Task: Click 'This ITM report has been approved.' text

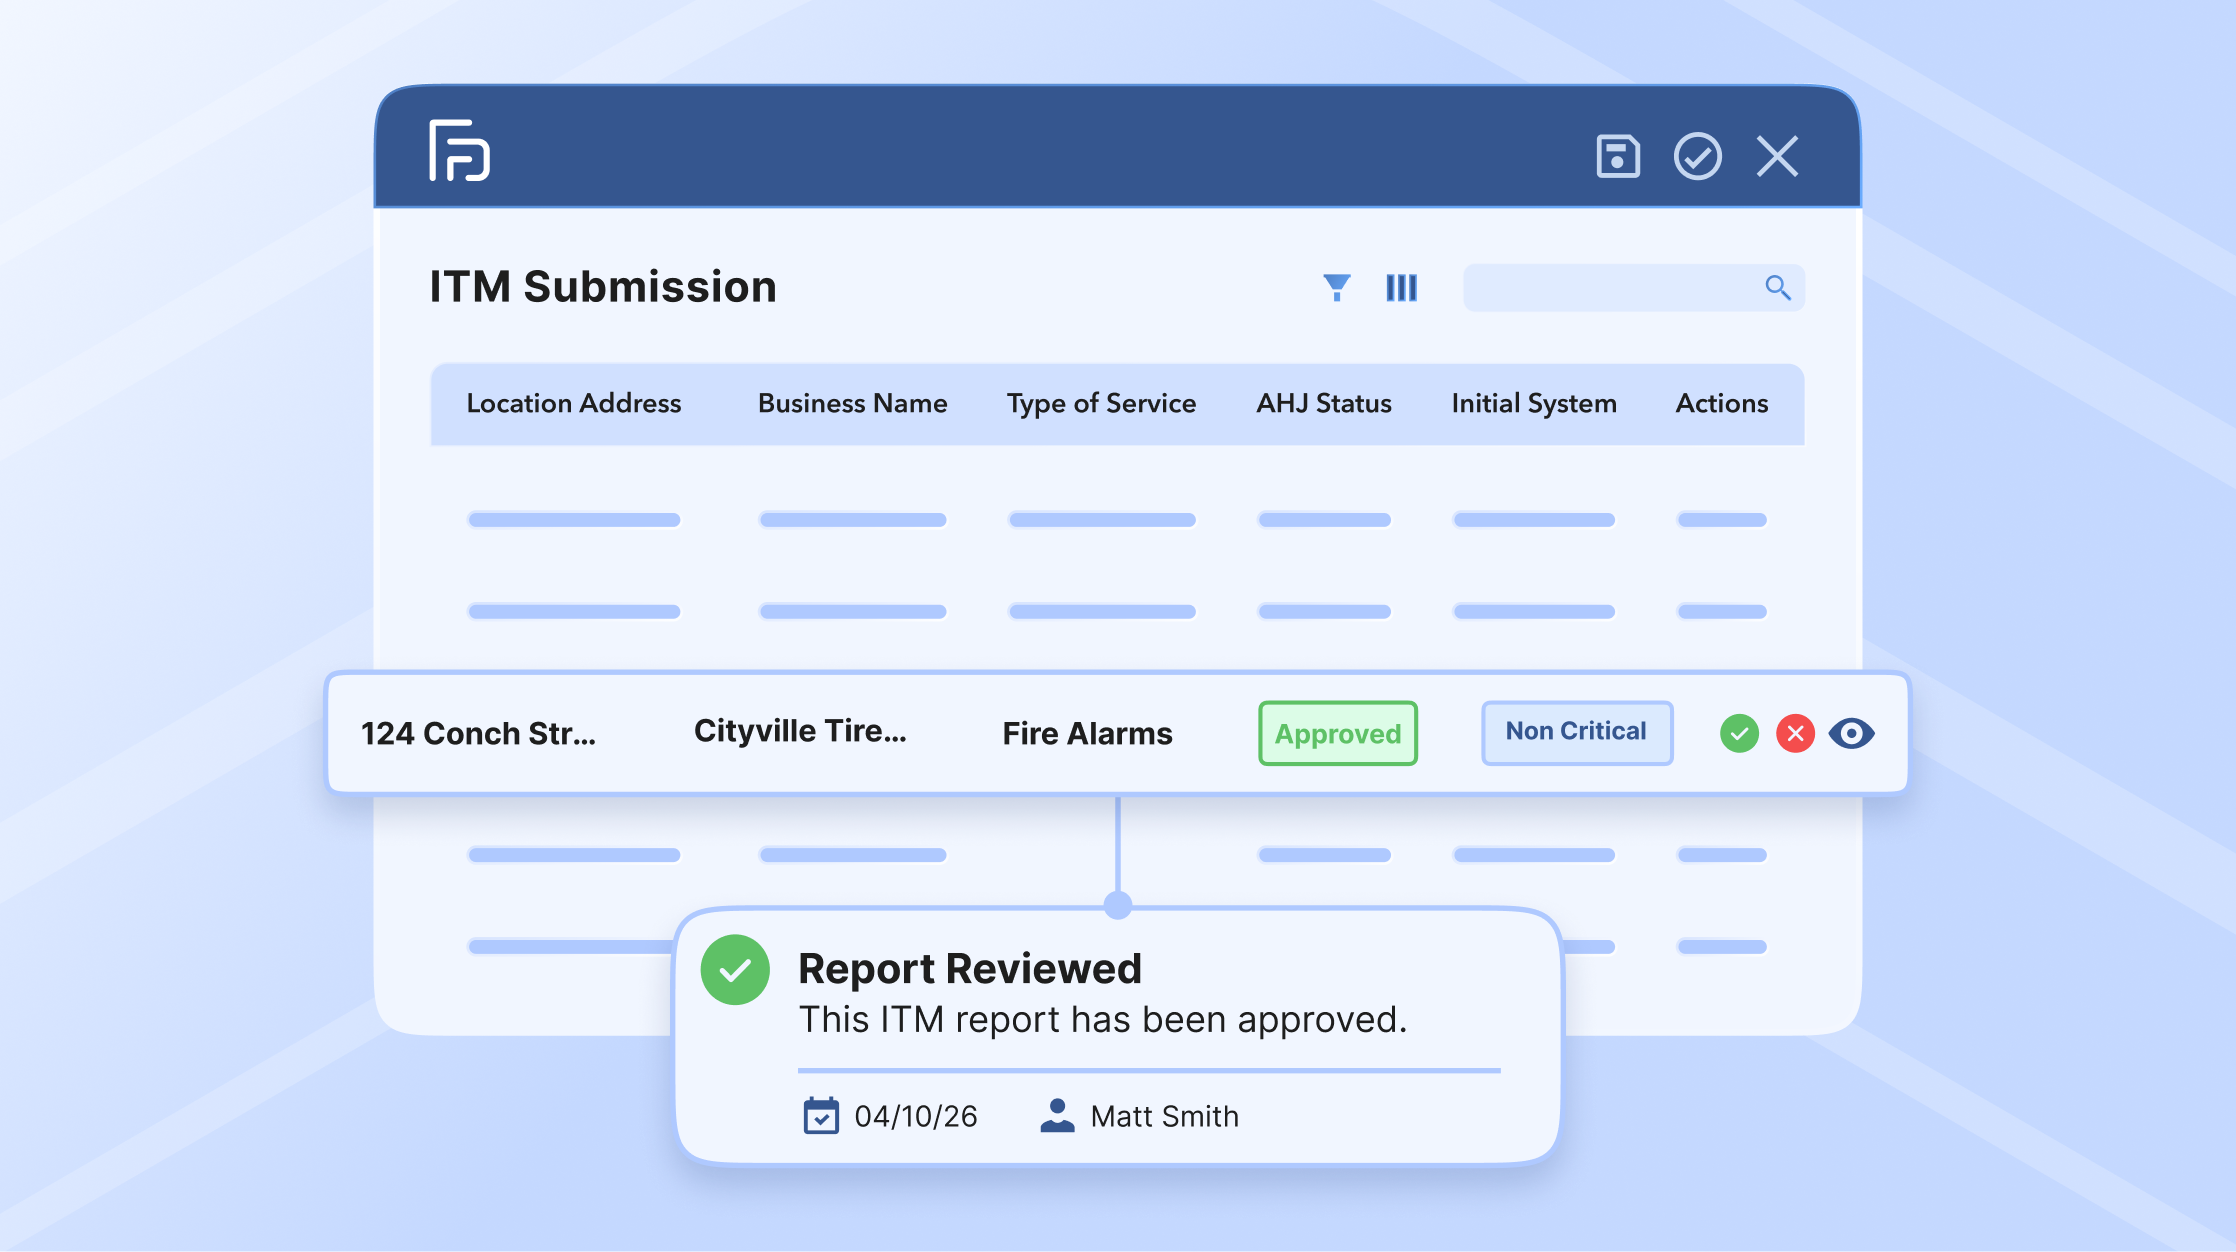Action: click(1103, 1020)
